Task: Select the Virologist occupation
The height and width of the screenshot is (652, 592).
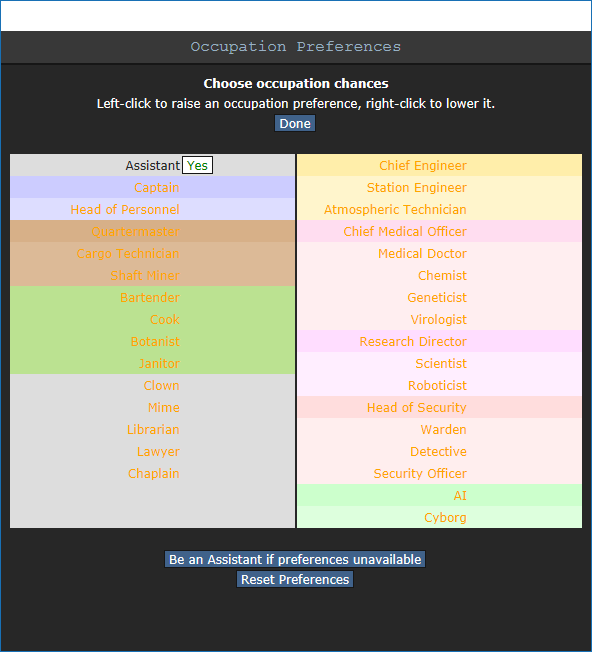Action: 439,320
